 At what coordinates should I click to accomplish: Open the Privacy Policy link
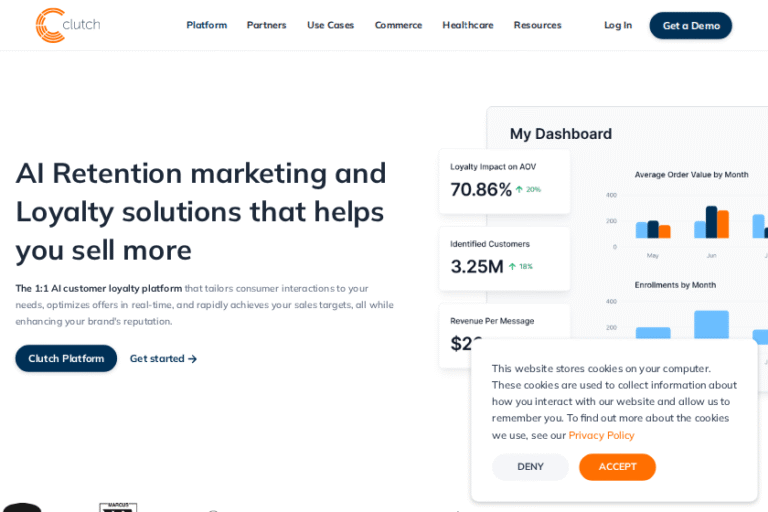(x=601, y=435)
